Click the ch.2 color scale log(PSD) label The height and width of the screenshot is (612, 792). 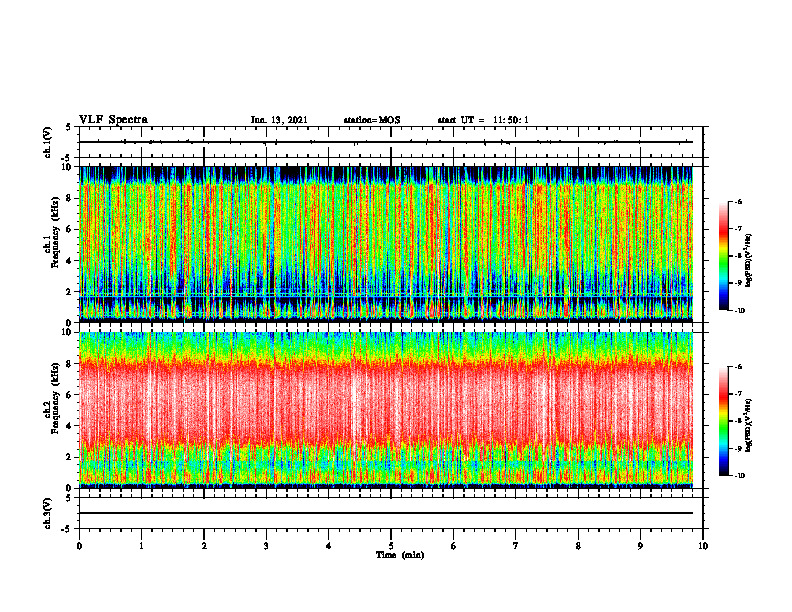coord(749,426)
